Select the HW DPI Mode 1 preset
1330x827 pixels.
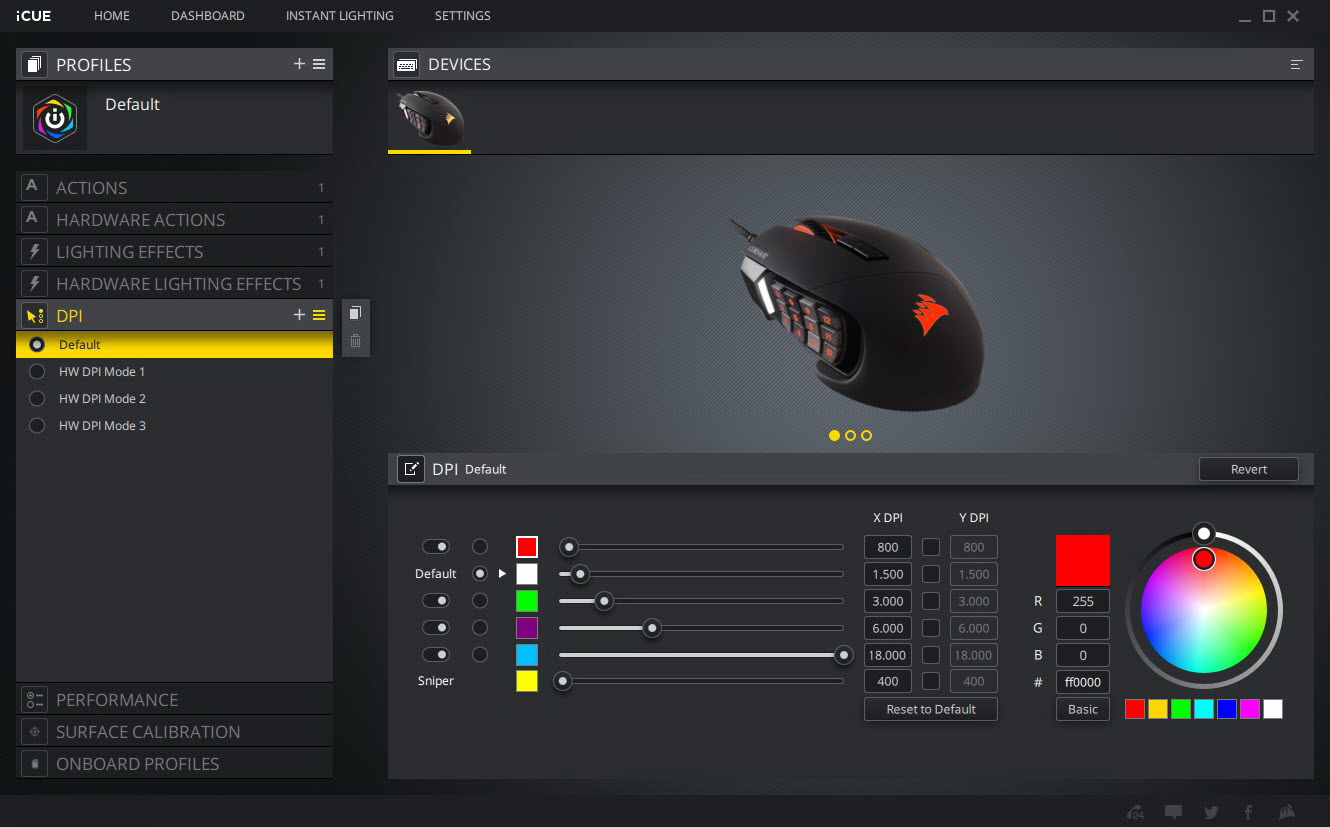(x=175, y=371)
